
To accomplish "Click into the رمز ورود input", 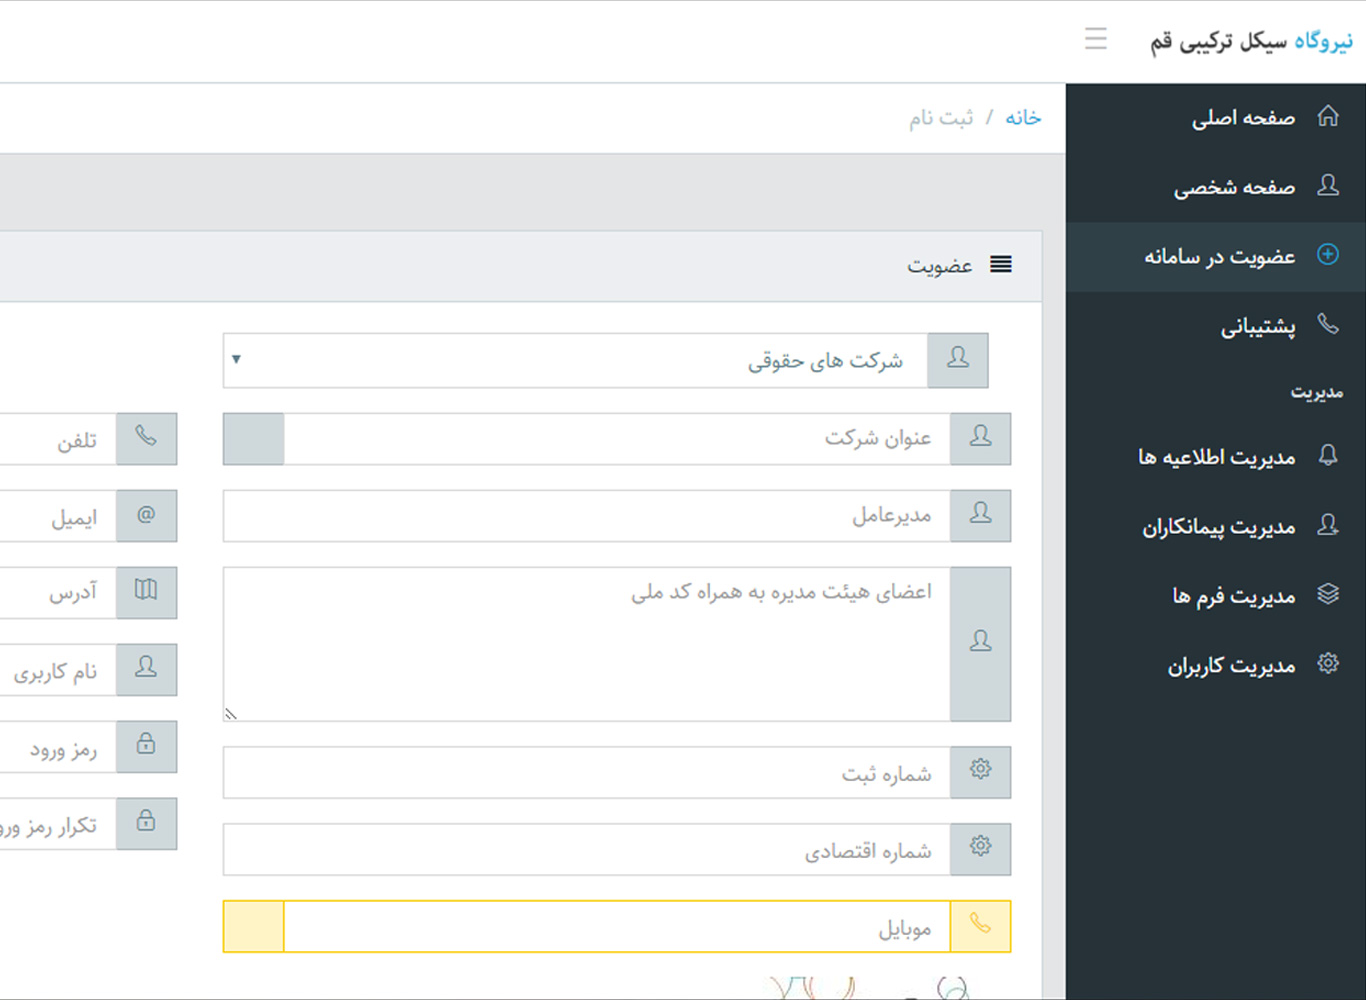I will 58,747.
